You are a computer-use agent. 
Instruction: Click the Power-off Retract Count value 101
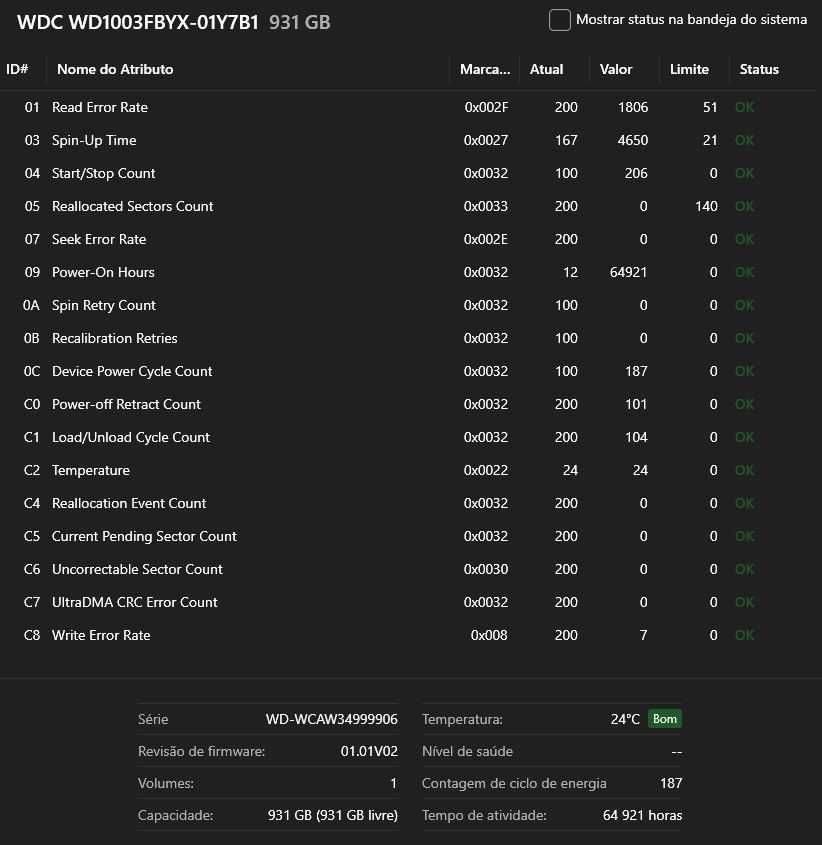(x=636, y=404)
